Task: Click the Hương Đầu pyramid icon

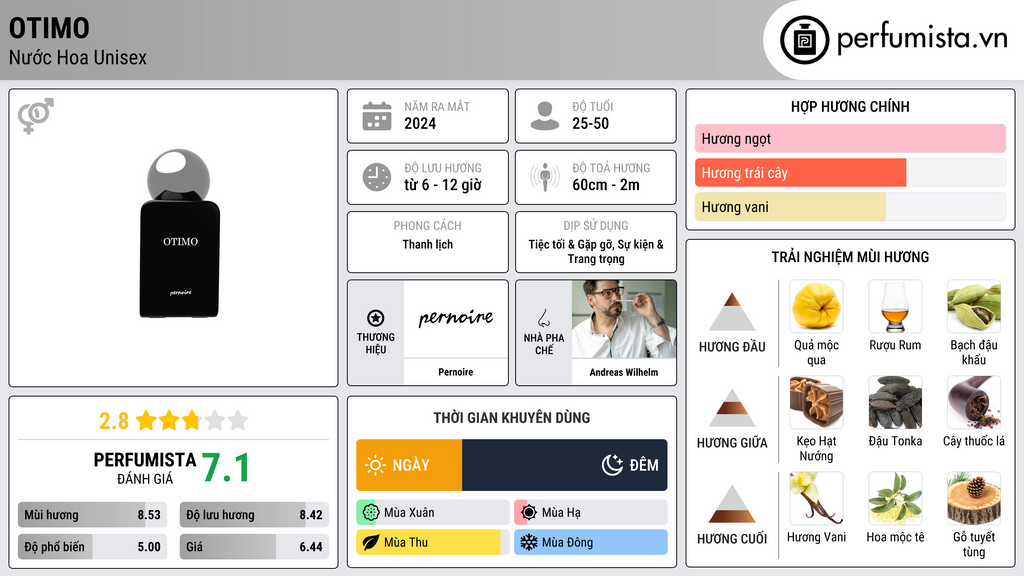Action: (x=732, y=312)
